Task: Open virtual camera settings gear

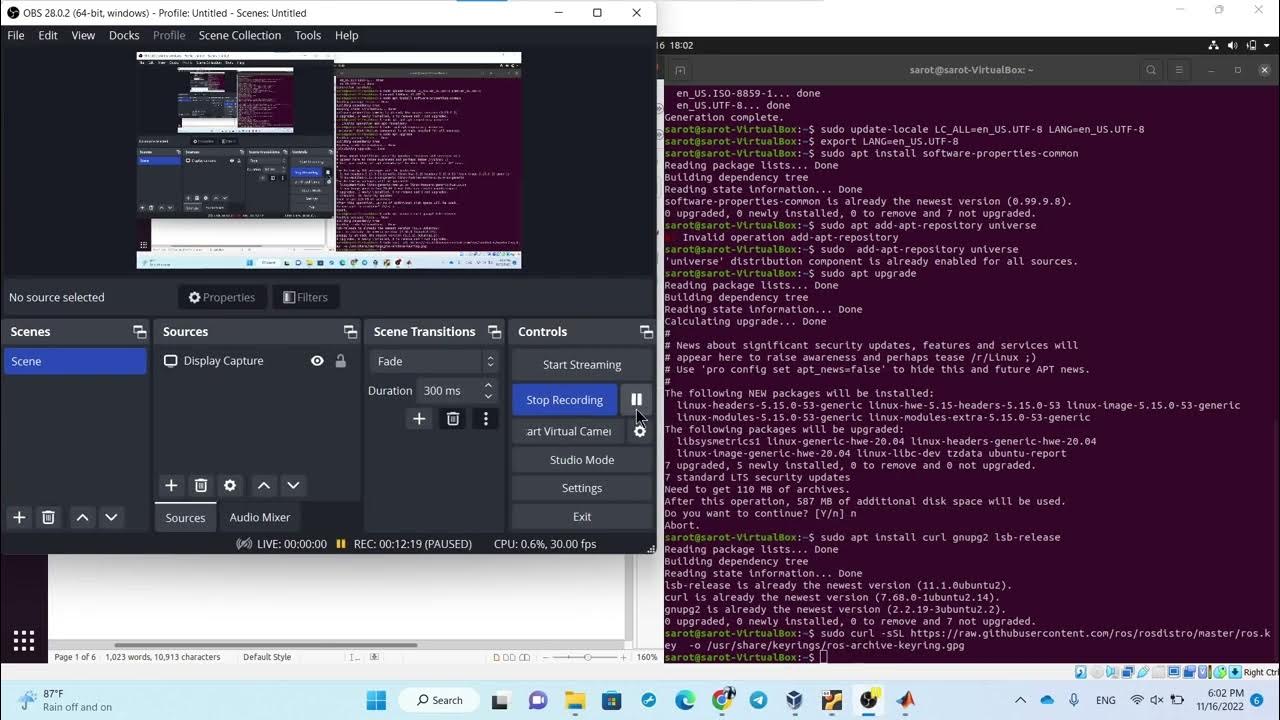Action: point(640,431)
